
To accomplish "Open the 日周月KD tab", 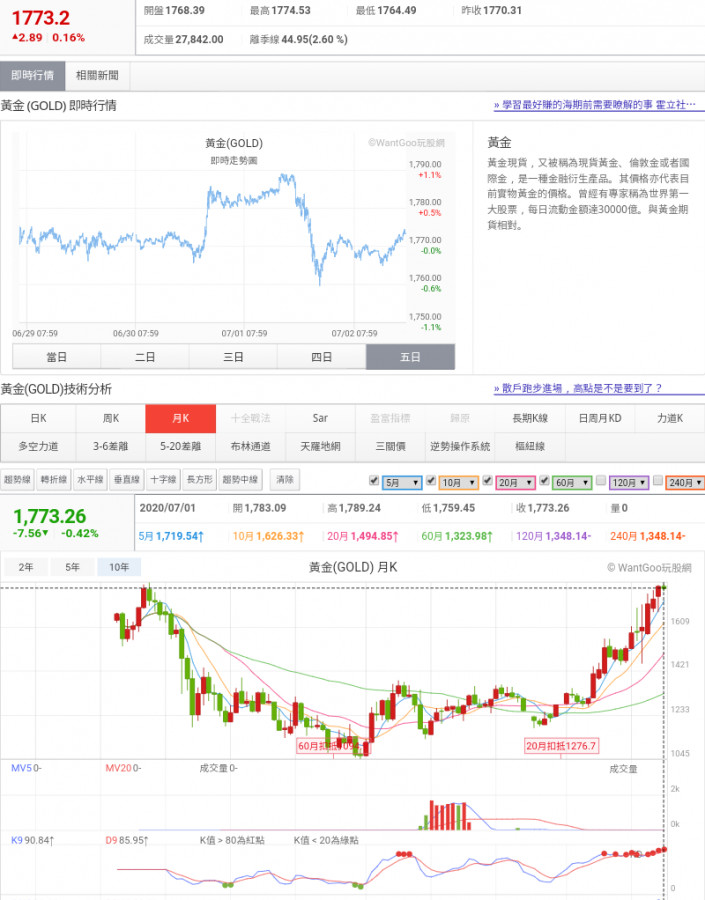I will pos(601,418).
